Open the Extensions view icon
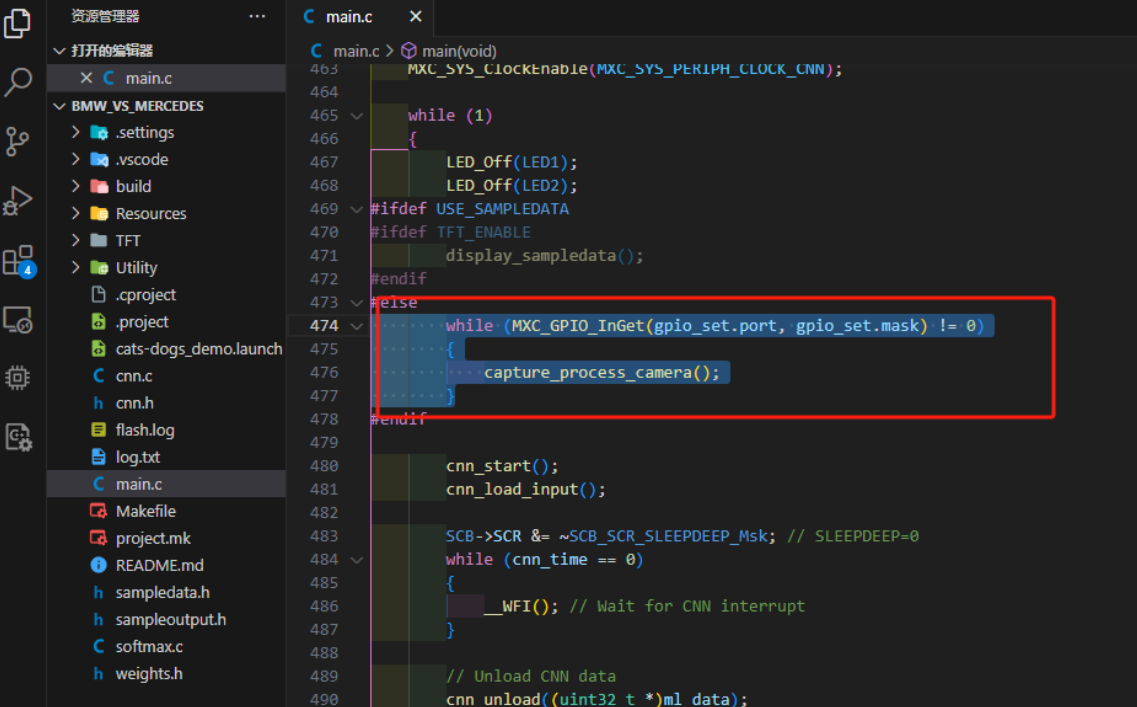Viewport: 1137px width, 707px height. (x=17, y=260)
